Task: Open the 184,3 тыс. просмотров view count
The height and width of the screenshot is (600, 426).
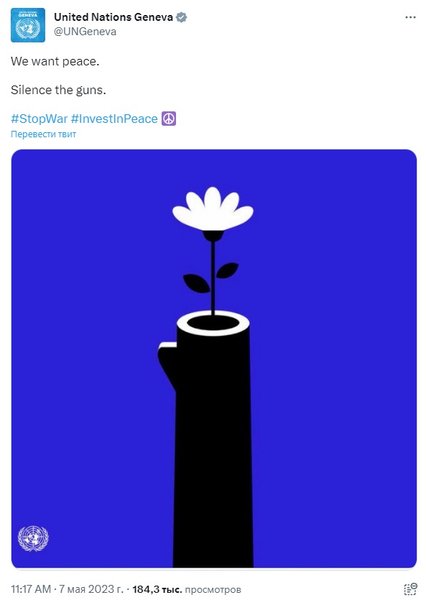Action: [x=187, y=589]
